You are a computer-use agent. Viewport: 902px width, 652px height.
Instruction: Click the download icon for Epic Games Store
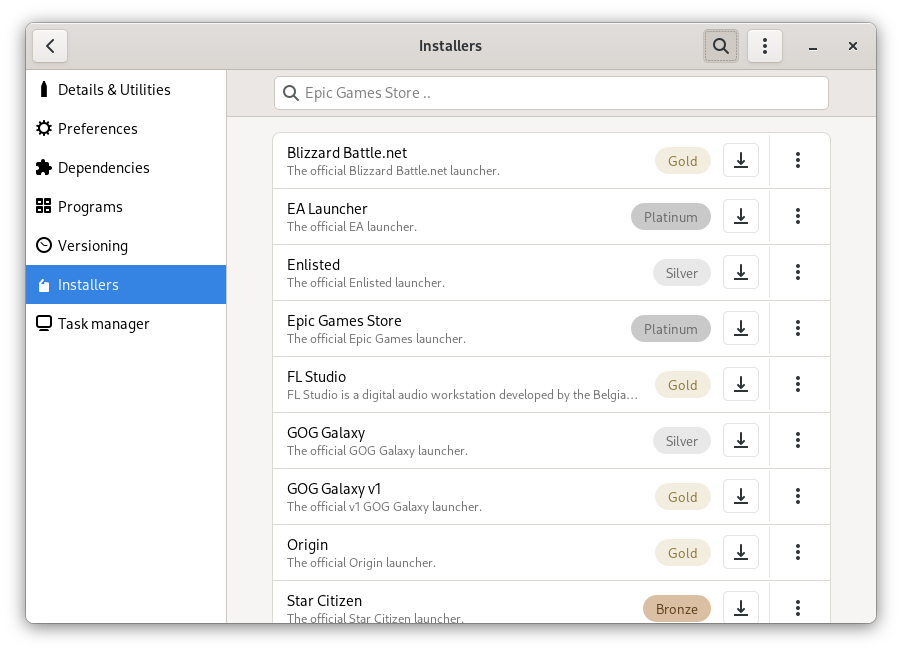click(741, 328)
